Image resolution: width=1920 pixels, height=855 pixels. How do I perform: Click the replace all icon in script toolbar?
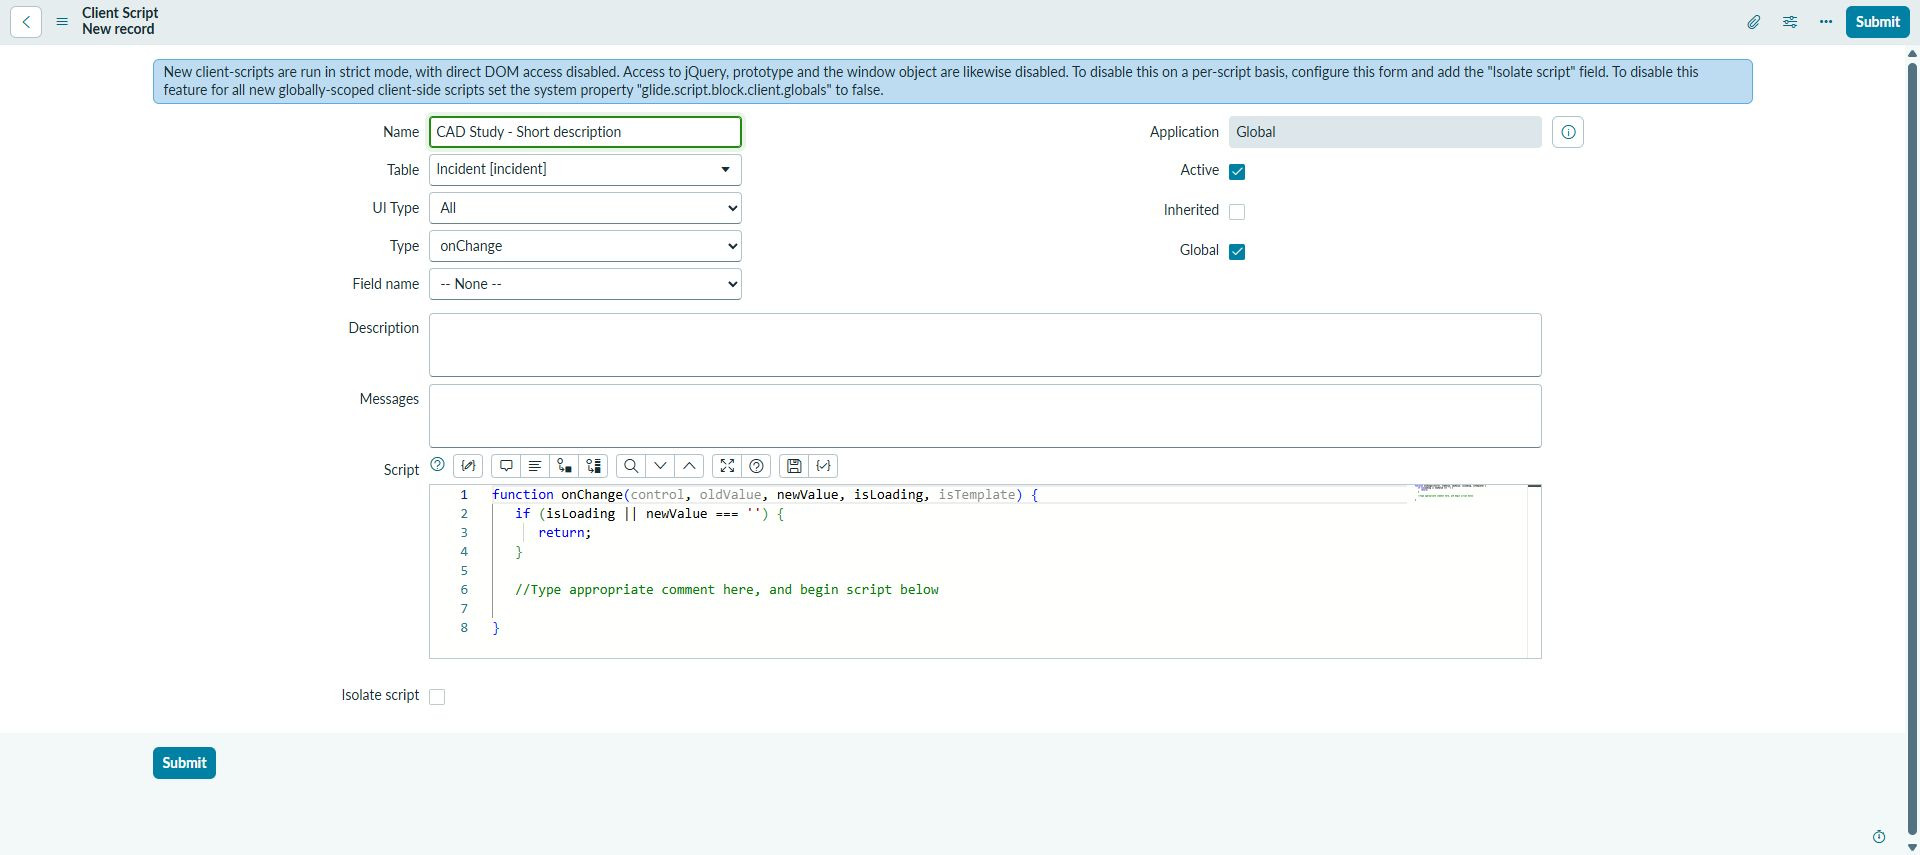click(x=594, y=466)
